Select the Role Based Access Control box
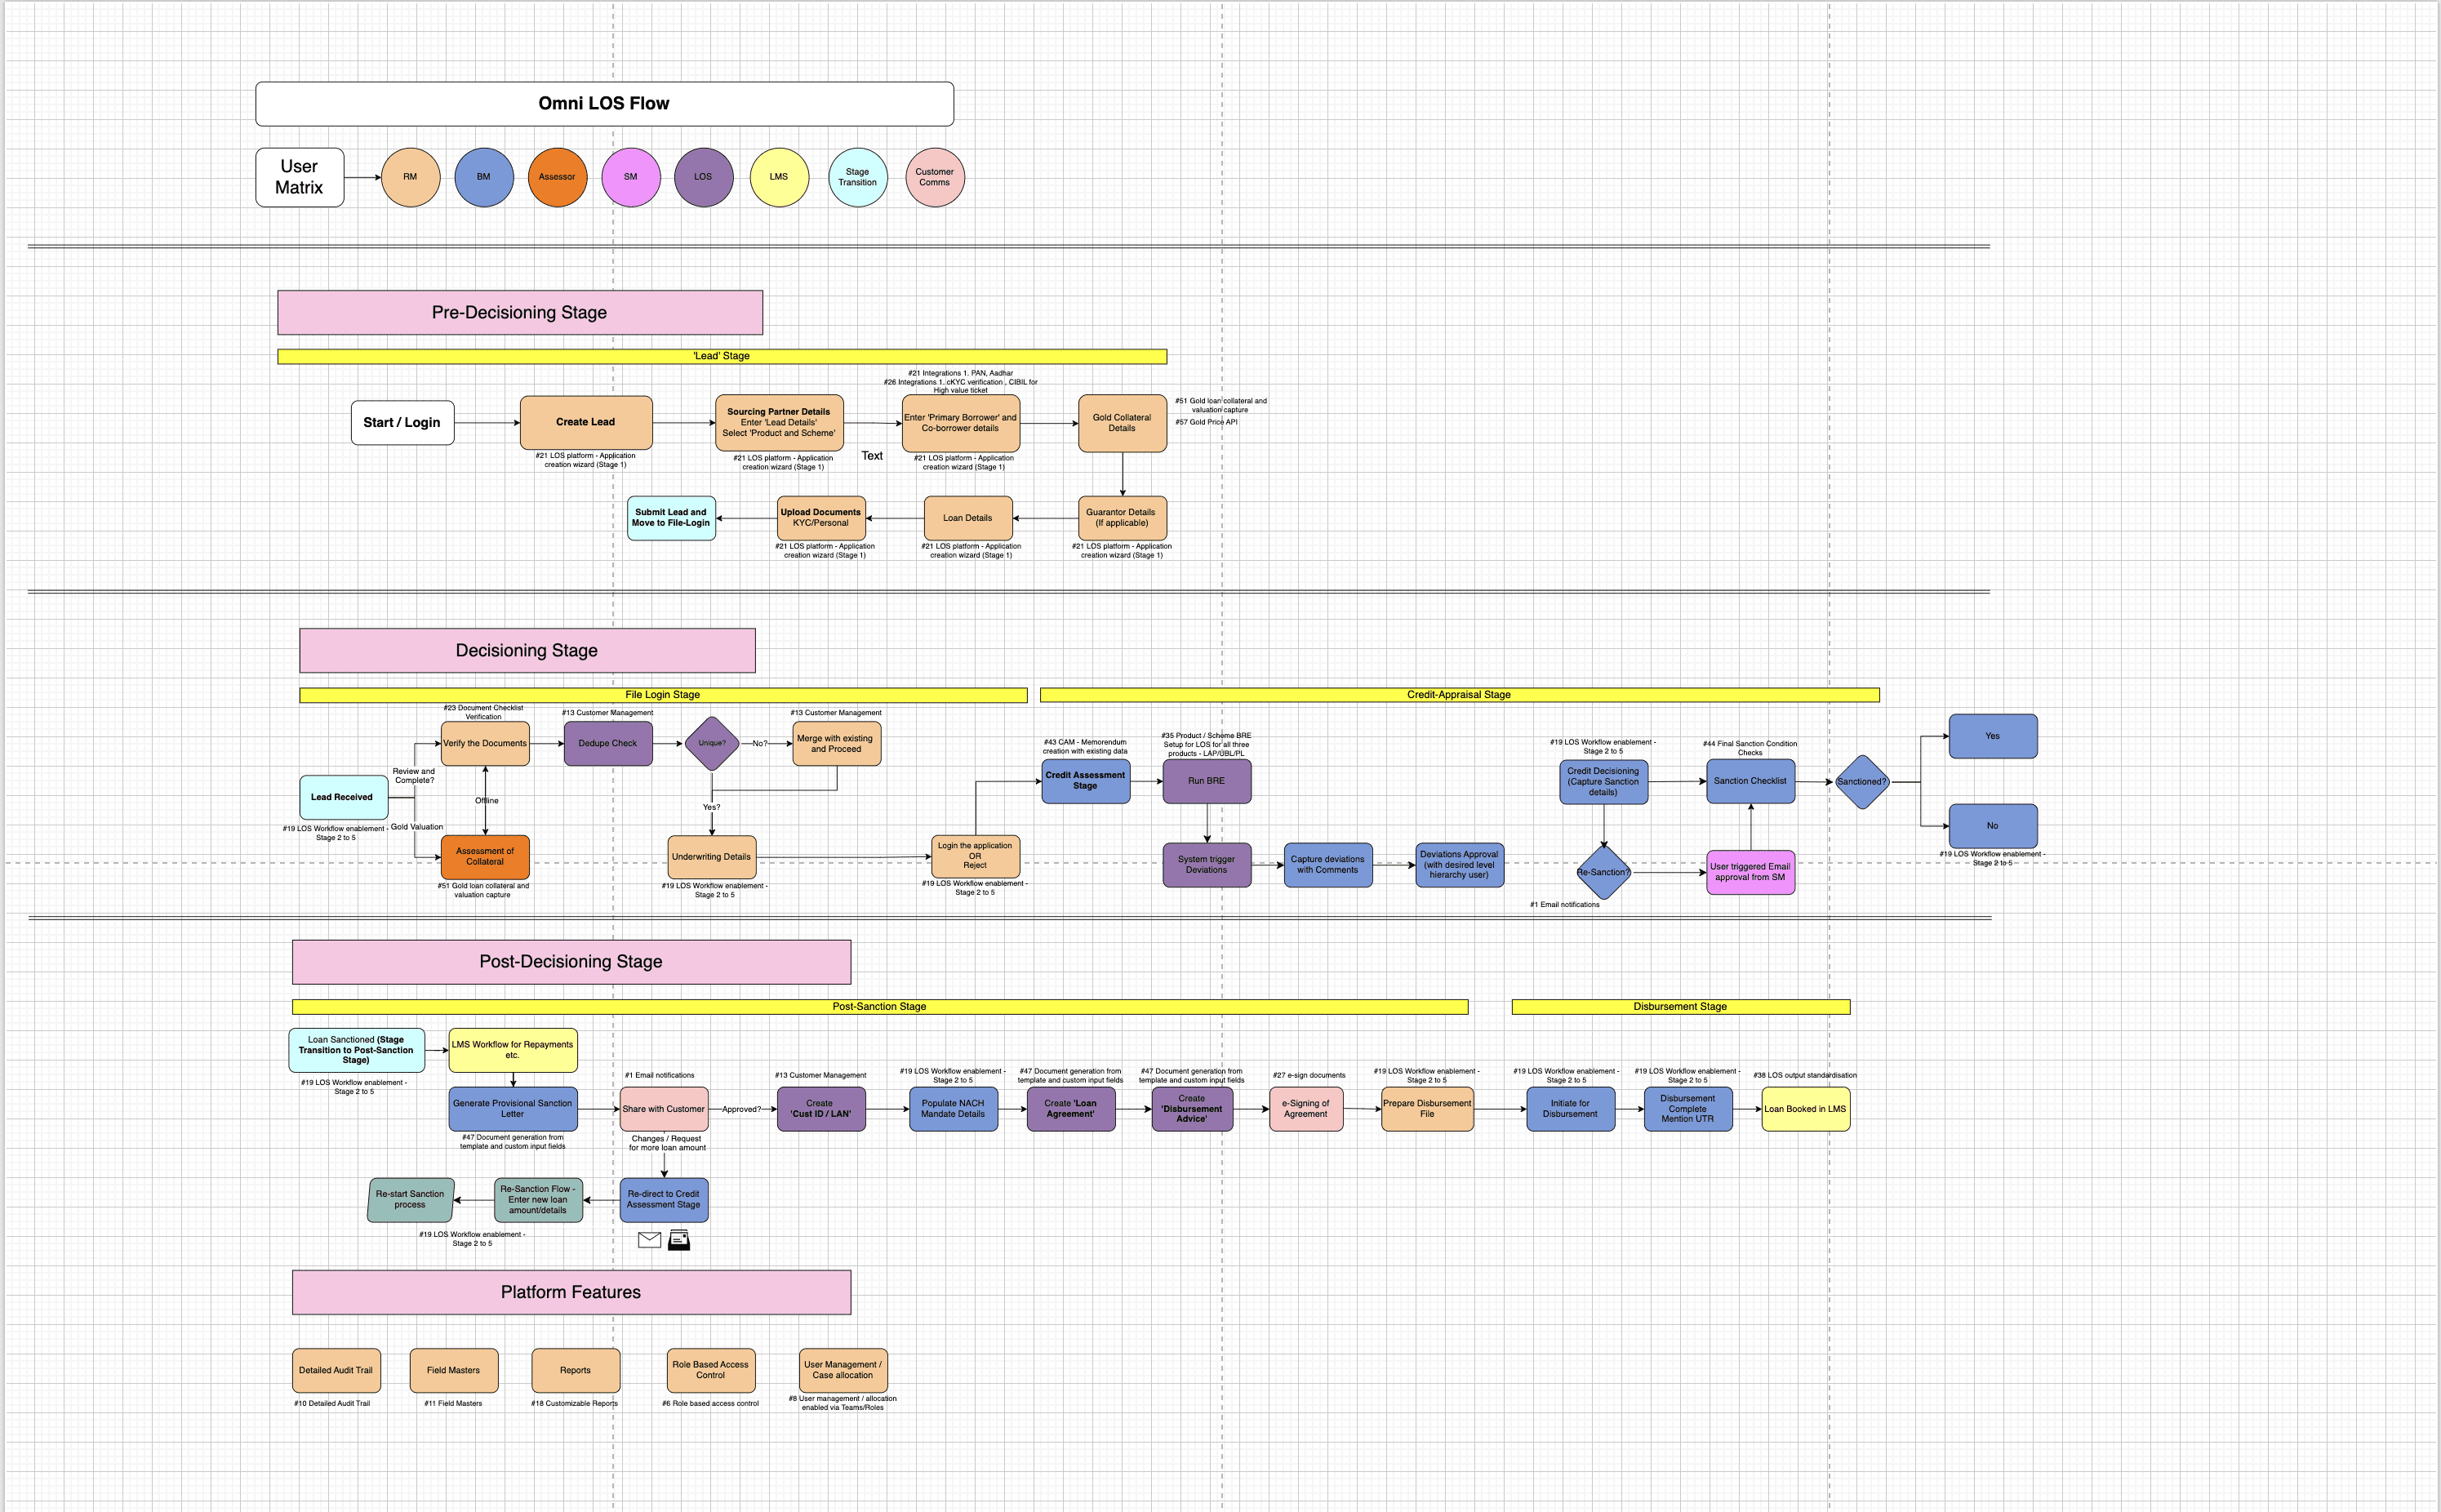The image size is (2441, 1512). 710,1370
